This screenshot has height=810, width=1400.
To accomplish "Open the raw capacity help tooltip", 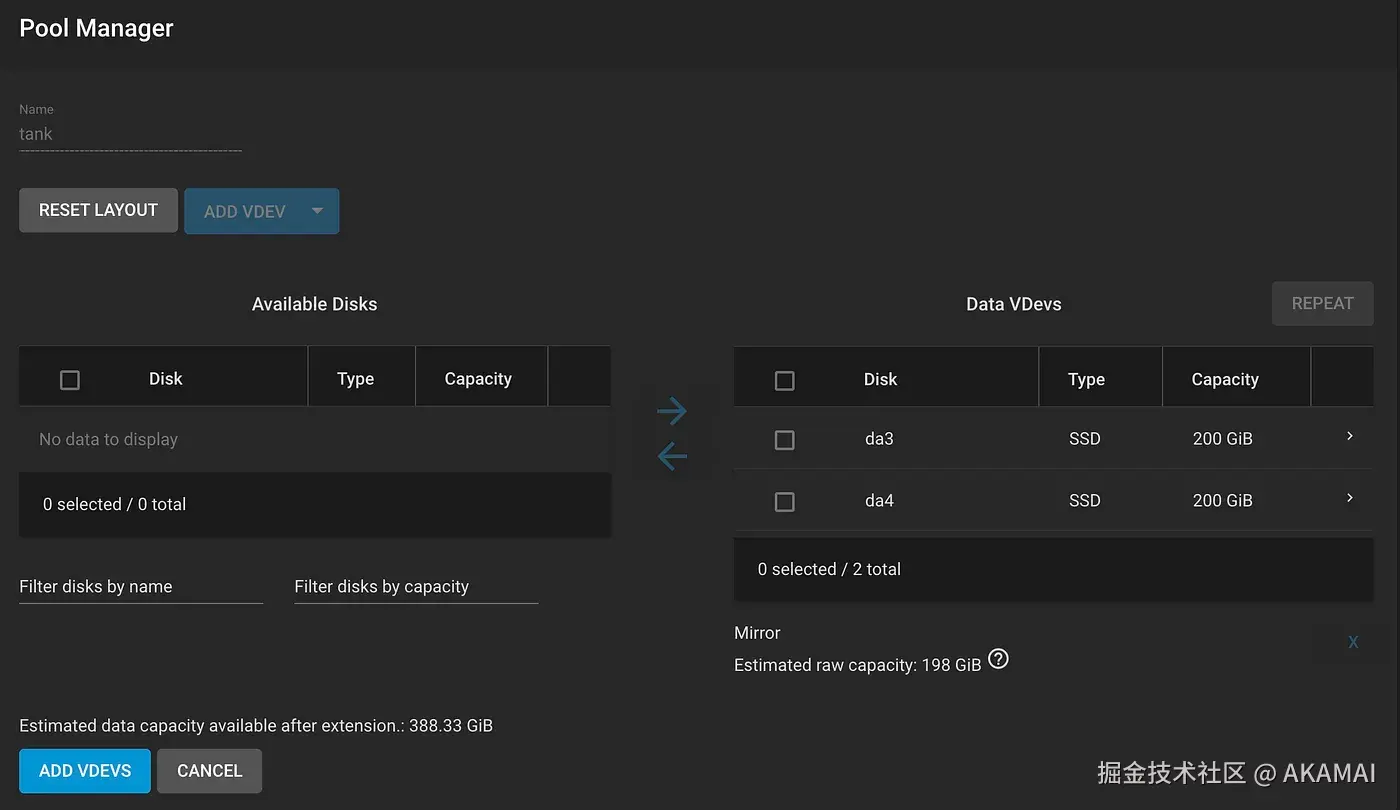I will 998,660.
